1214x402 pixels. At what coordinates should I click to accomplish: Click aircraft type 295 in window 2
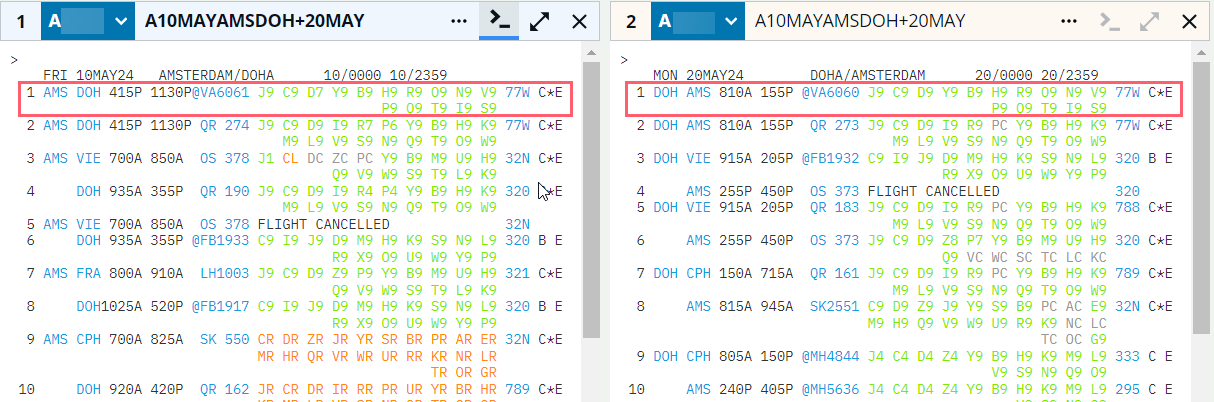[x=1128, y=388]
